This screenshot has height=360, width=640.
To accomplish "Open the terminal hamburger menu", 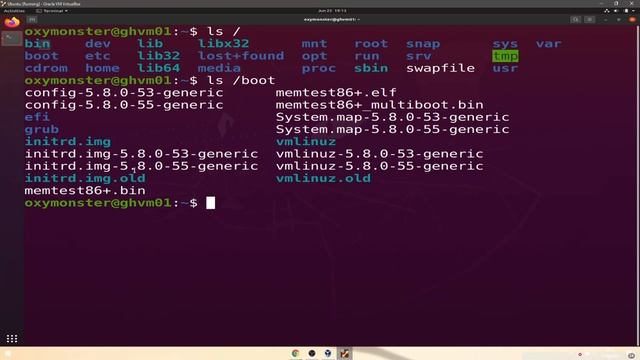I will click(589, 19).
